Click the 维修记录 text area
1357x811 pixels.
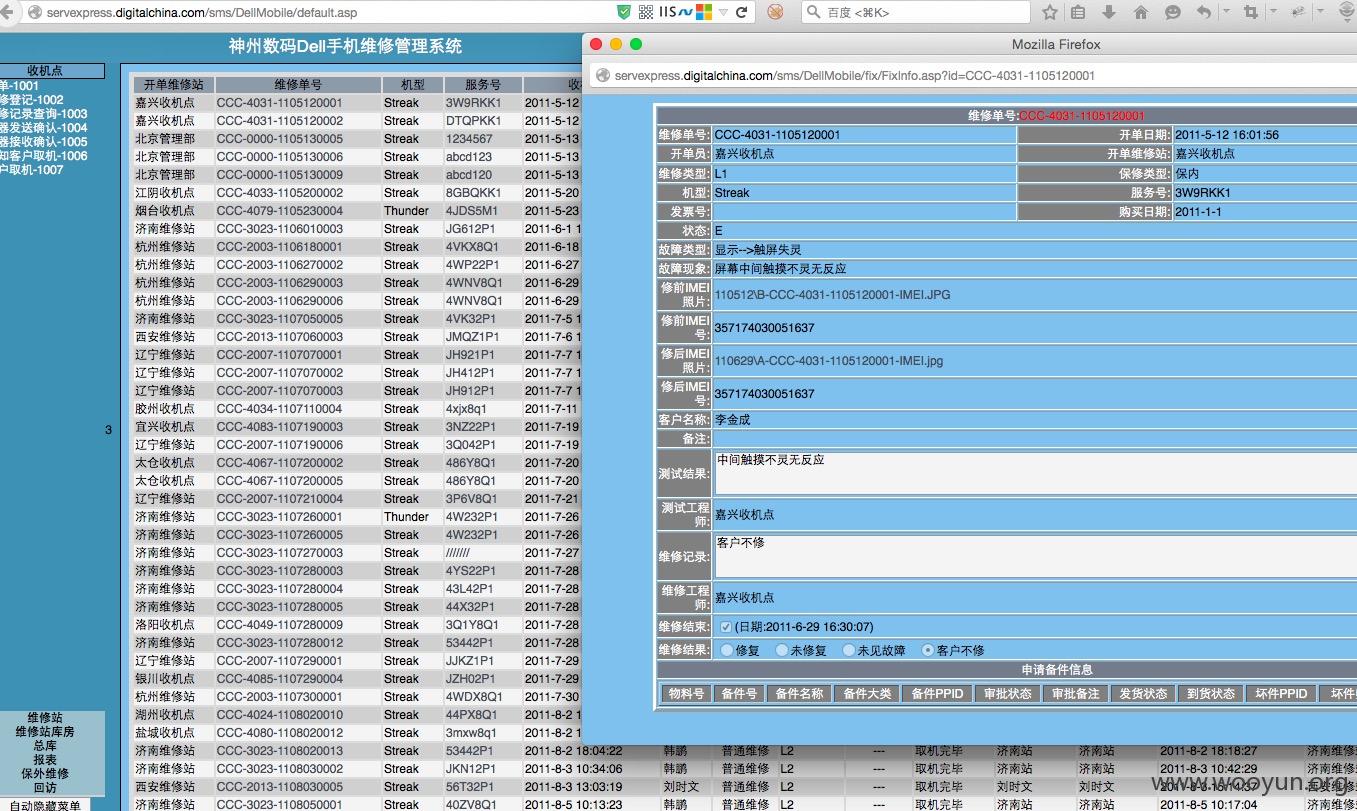(x=1035, y=556)
